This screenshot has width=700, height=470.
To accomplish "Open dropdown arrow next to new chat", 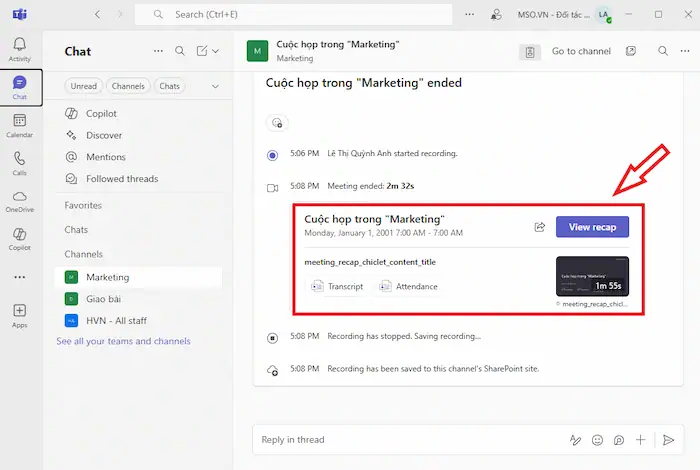I will point(216,51).
